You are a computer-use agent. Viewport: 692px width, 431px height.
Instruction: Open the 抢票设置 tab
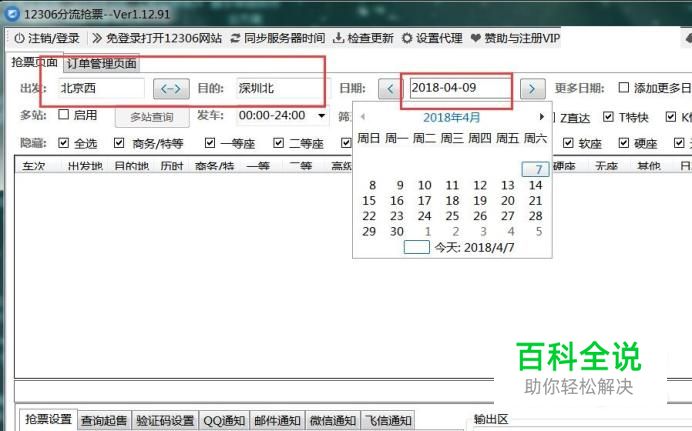48,419
